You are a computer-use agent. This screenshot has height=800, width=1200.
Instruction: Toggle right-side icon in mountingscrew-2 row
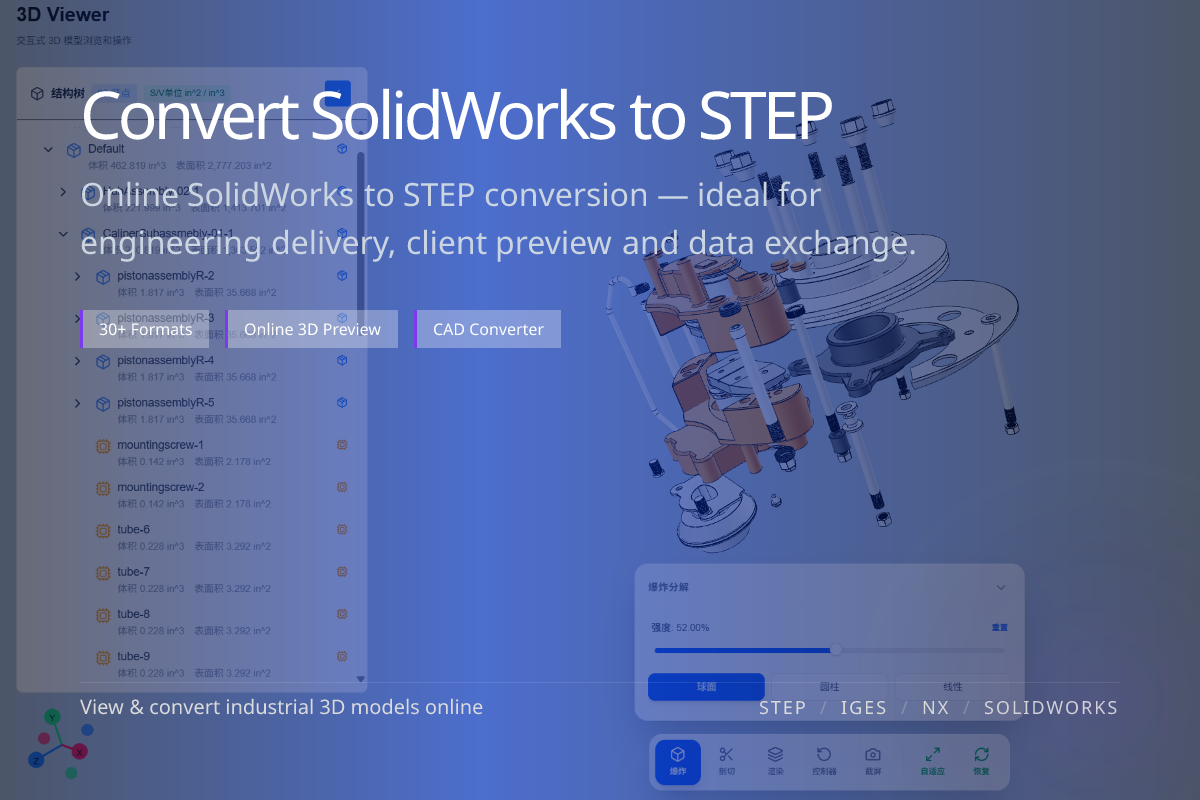(x=342, y=487)
